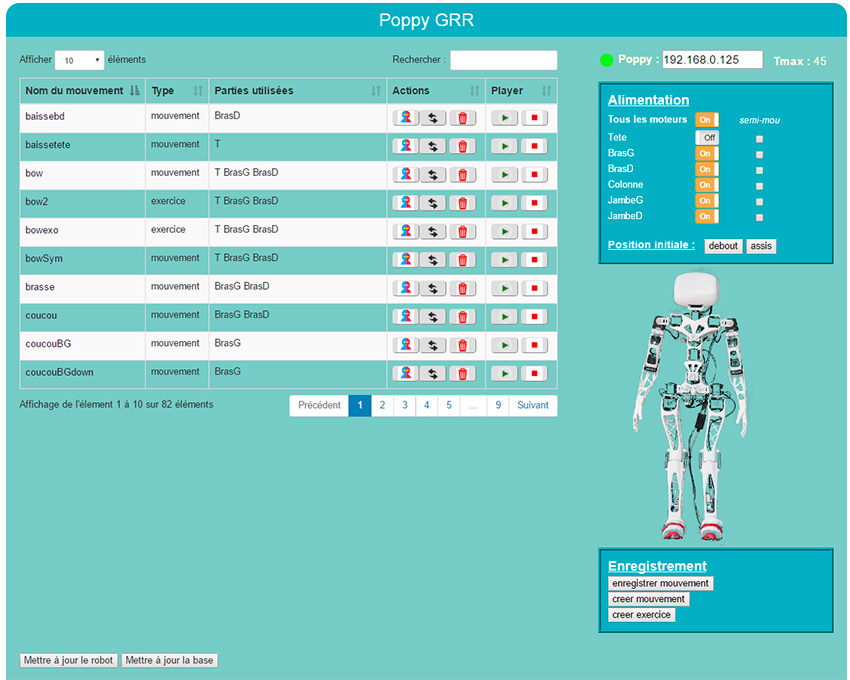Go to page 3
This screenshot has height=680, width=850.
(404, 405)
